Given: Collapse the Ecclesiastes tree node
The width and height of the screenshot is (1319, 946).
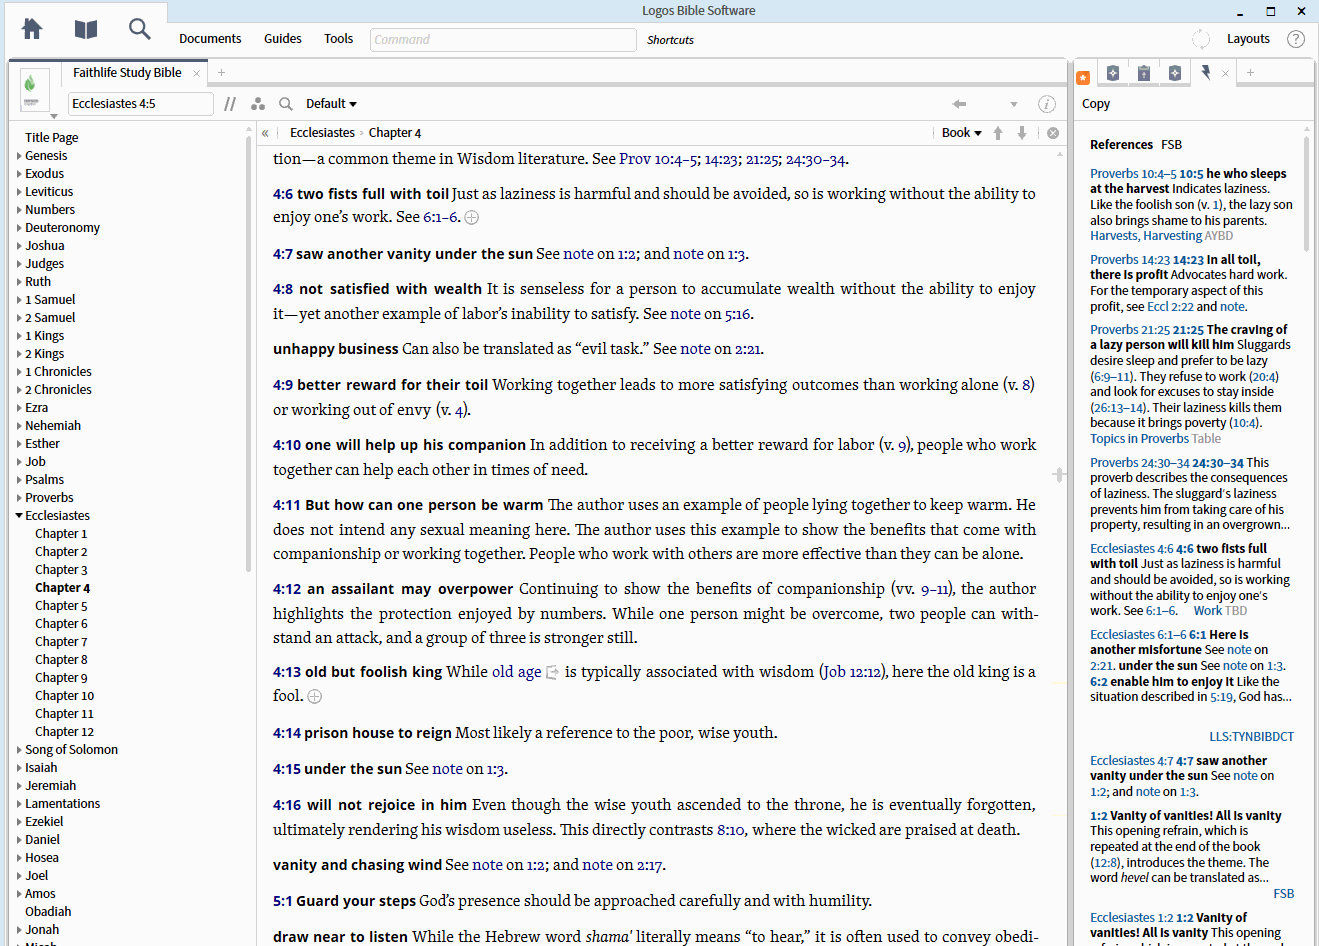Looking at the screenshot, I should click(x=19, y=516).
